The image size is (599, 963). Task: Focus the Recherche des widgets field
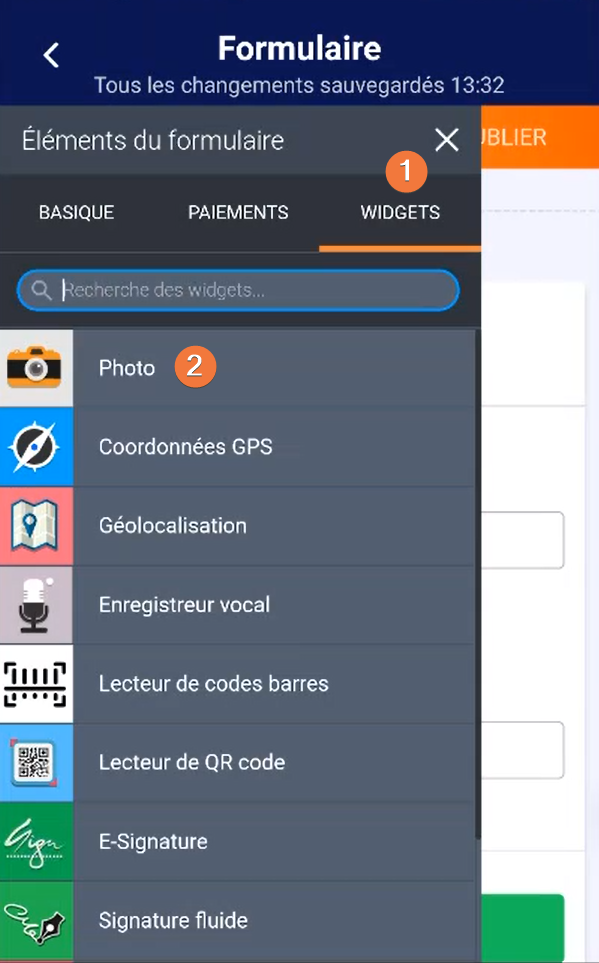pyautogui.click(x=238, y=290)
